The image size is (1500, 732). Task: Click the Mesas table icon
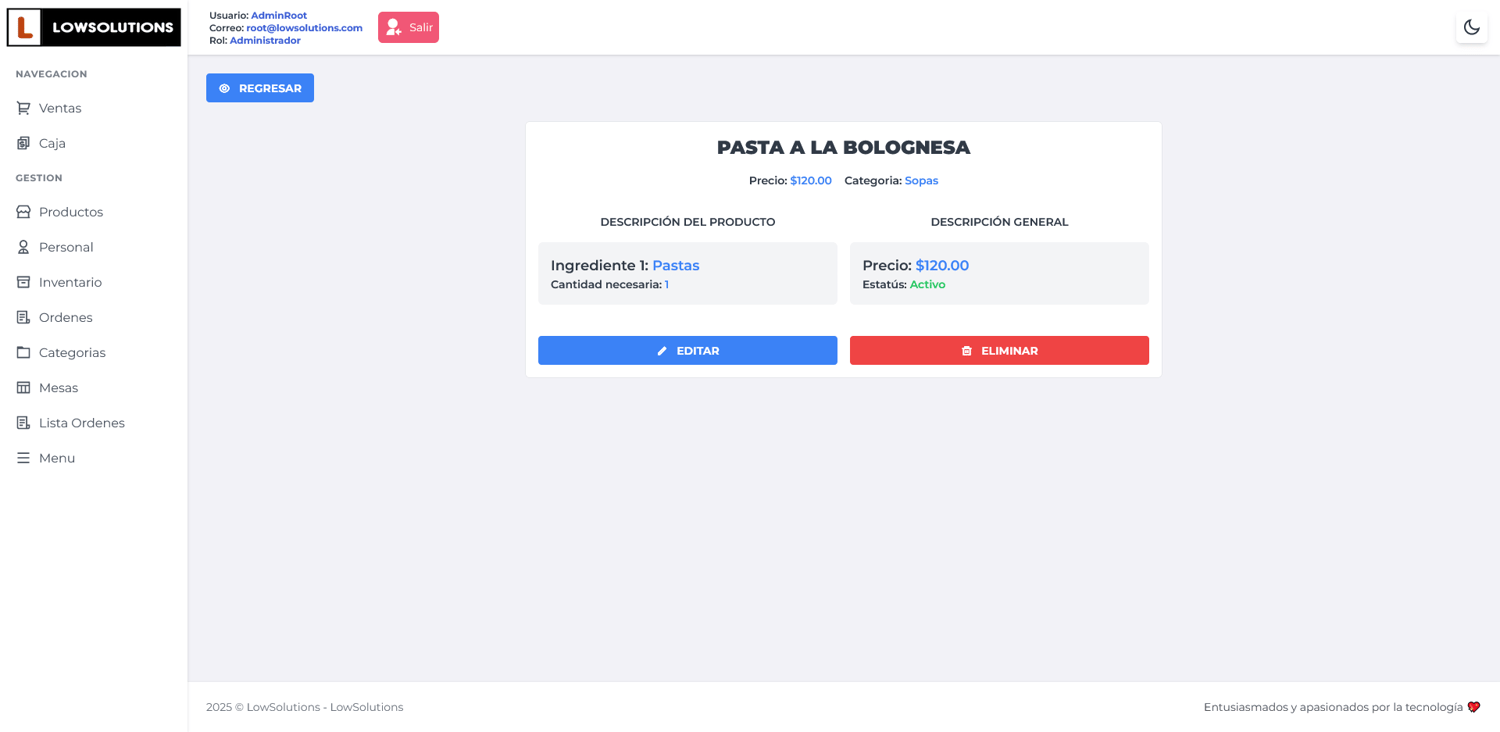point(23,387)
